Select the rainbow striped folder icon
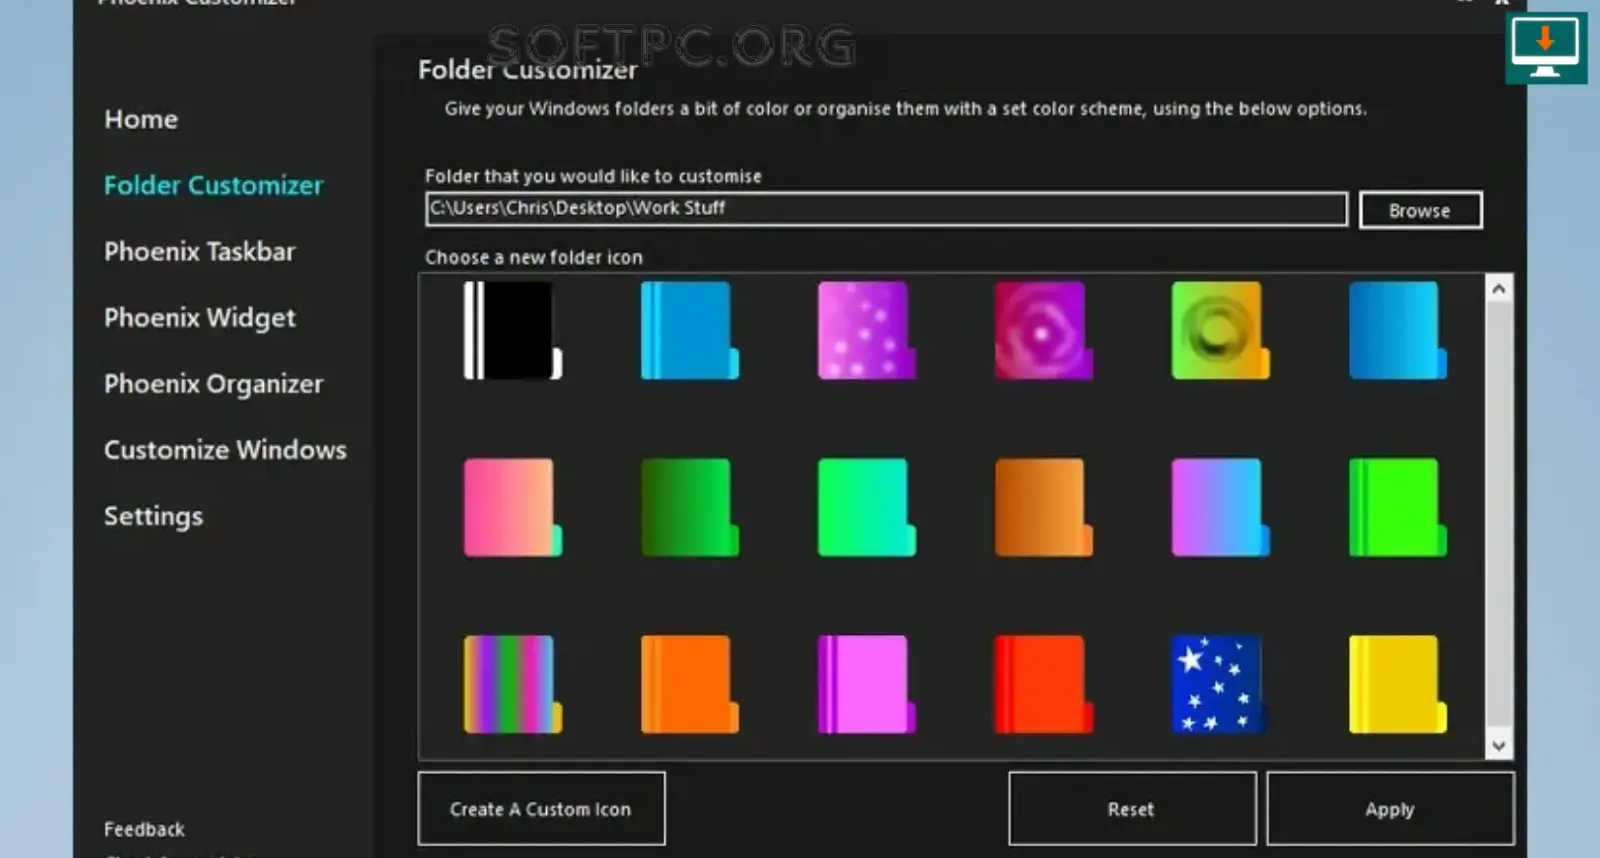1600x858 pixels. click(x=512, y=684)
